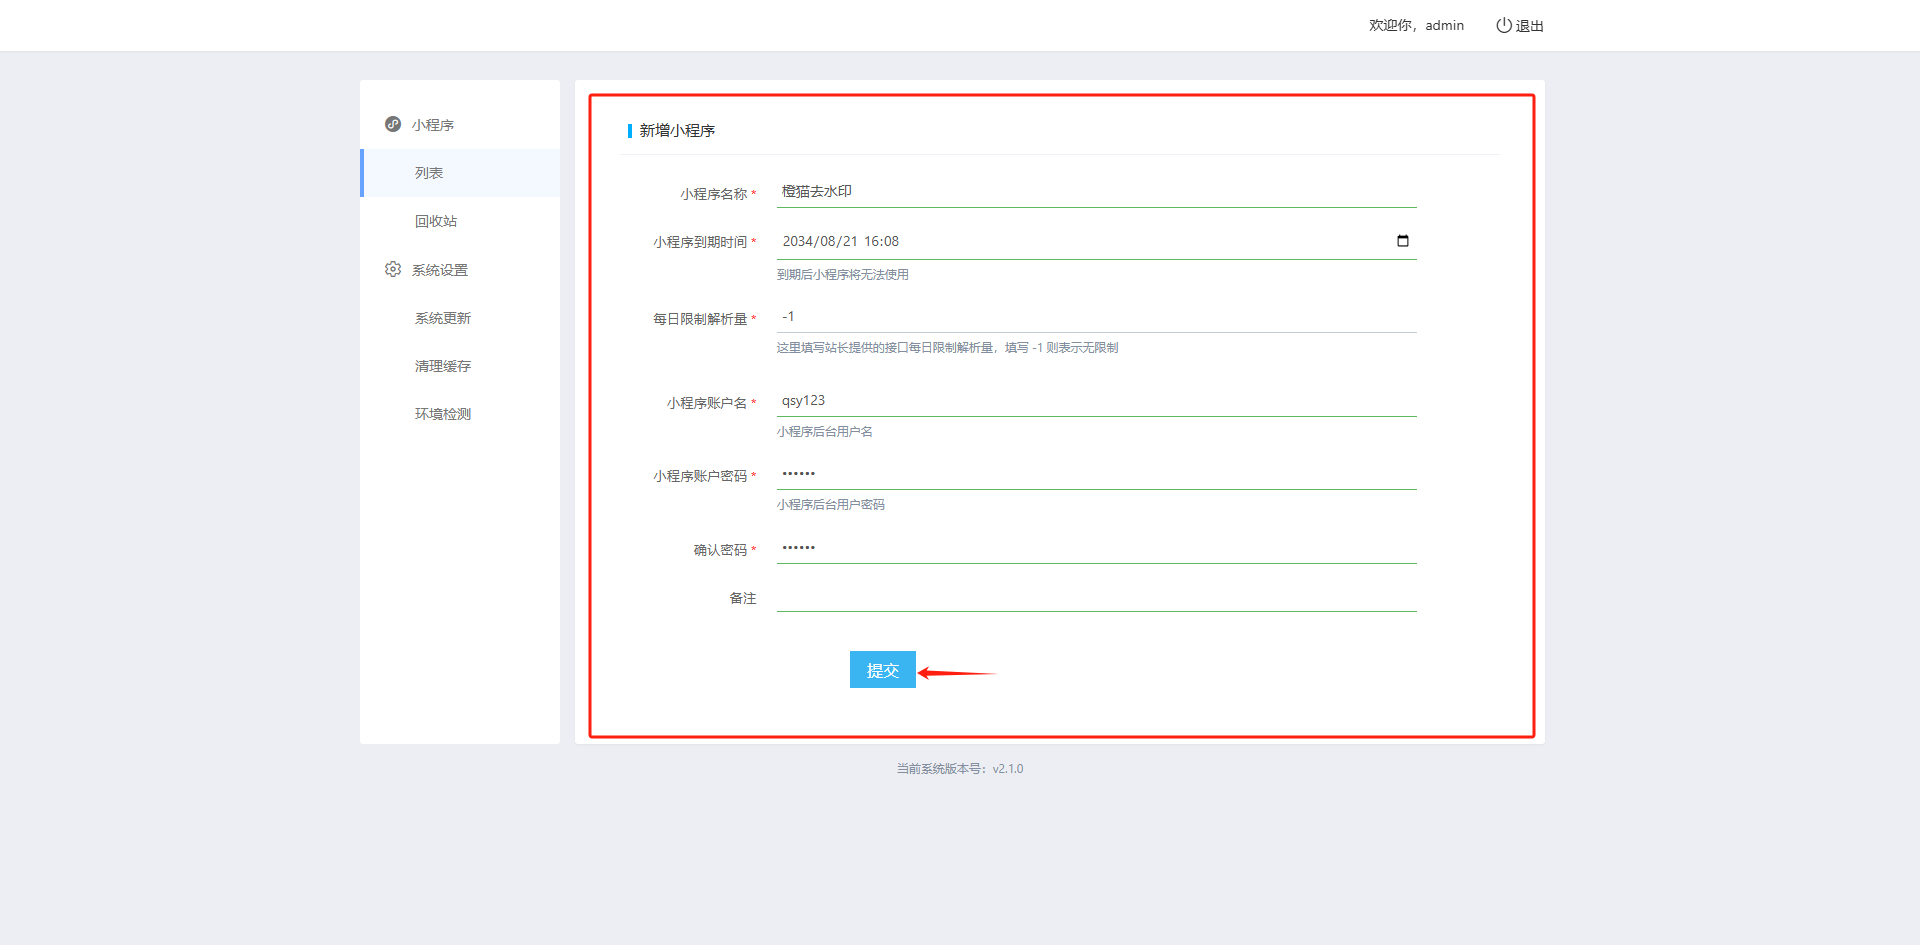Open the 系统更新 page
The width and height of the screenshot is (1920, 945).
[x=443, y=318]
